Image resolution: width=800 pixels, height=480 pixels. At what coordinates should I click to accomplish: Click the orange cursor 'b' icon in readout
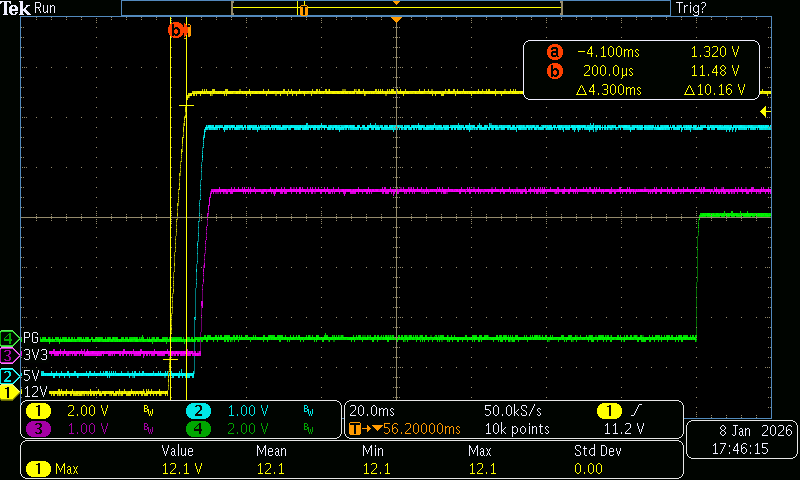point(555,71)
